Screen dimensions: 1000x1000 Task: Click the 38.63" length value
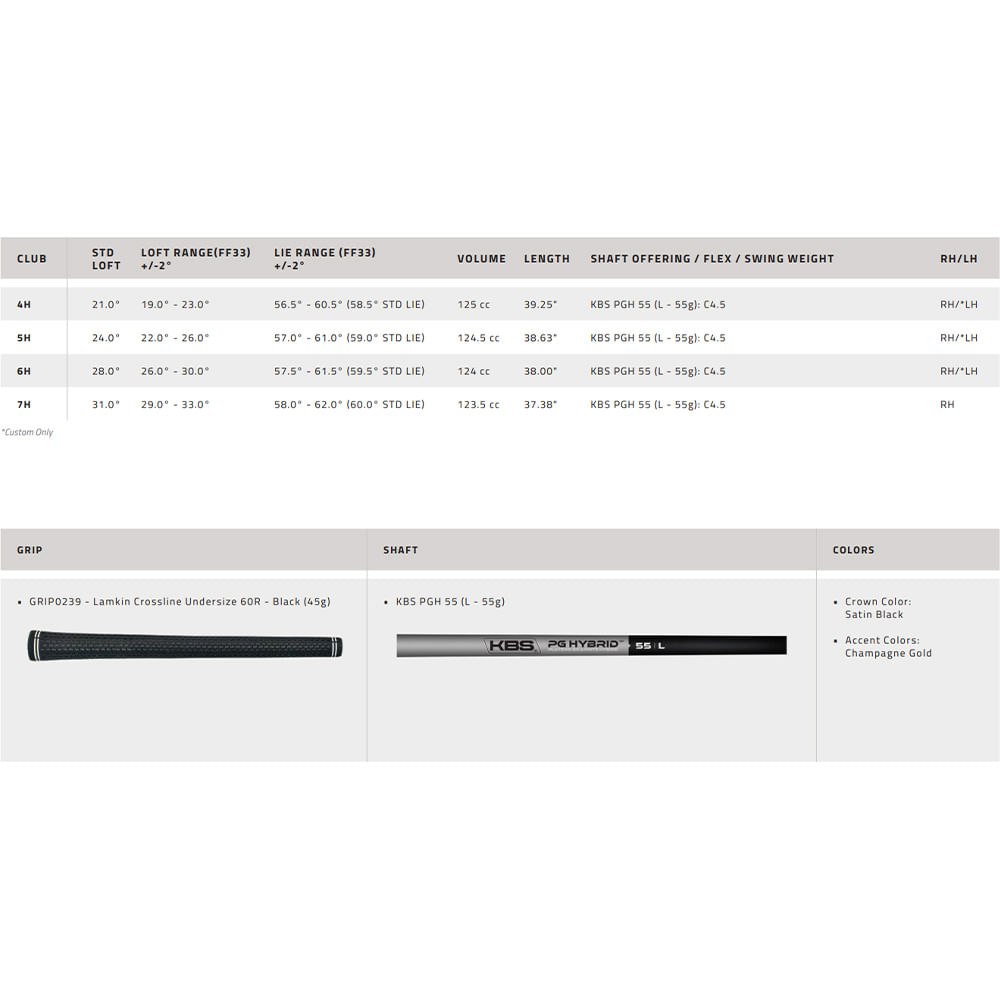click(x=541, y=338)
